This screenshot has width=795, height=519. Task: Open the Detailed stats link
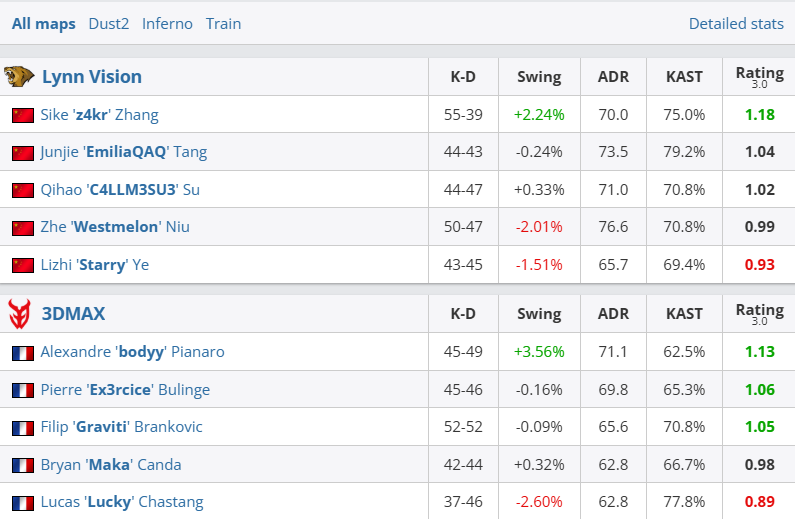(735, 23)
